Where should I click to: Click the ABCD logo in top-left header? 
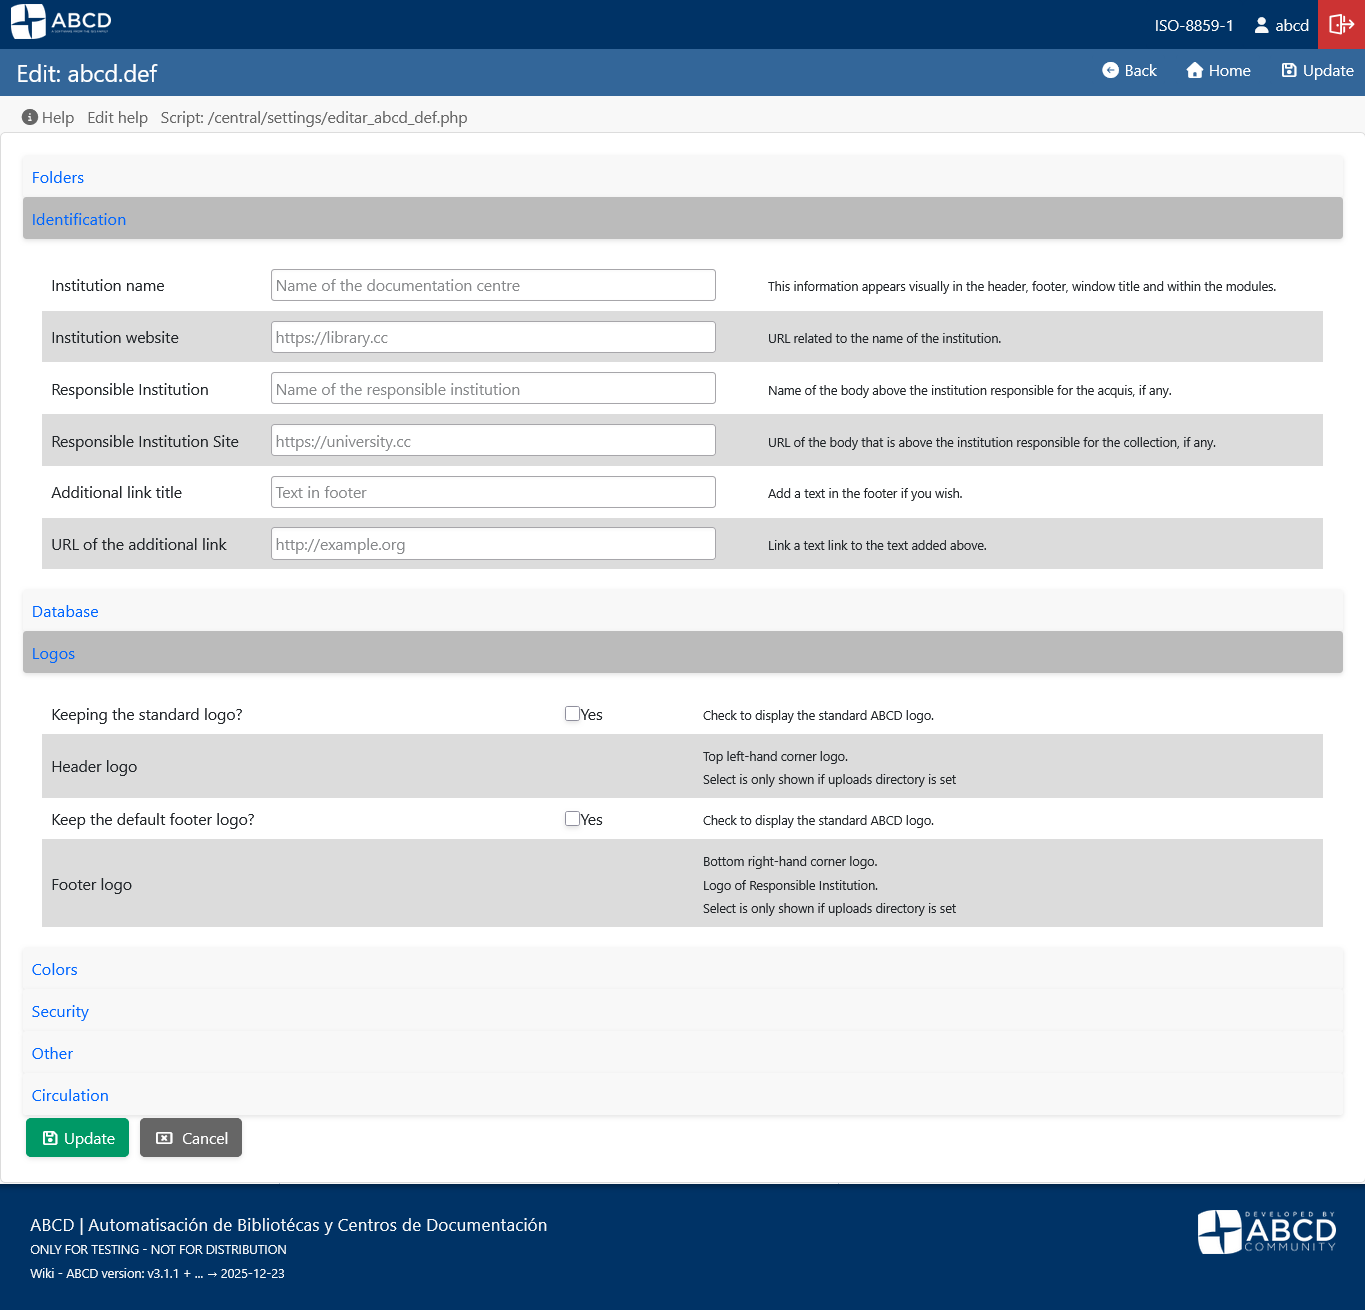point(60,22)
